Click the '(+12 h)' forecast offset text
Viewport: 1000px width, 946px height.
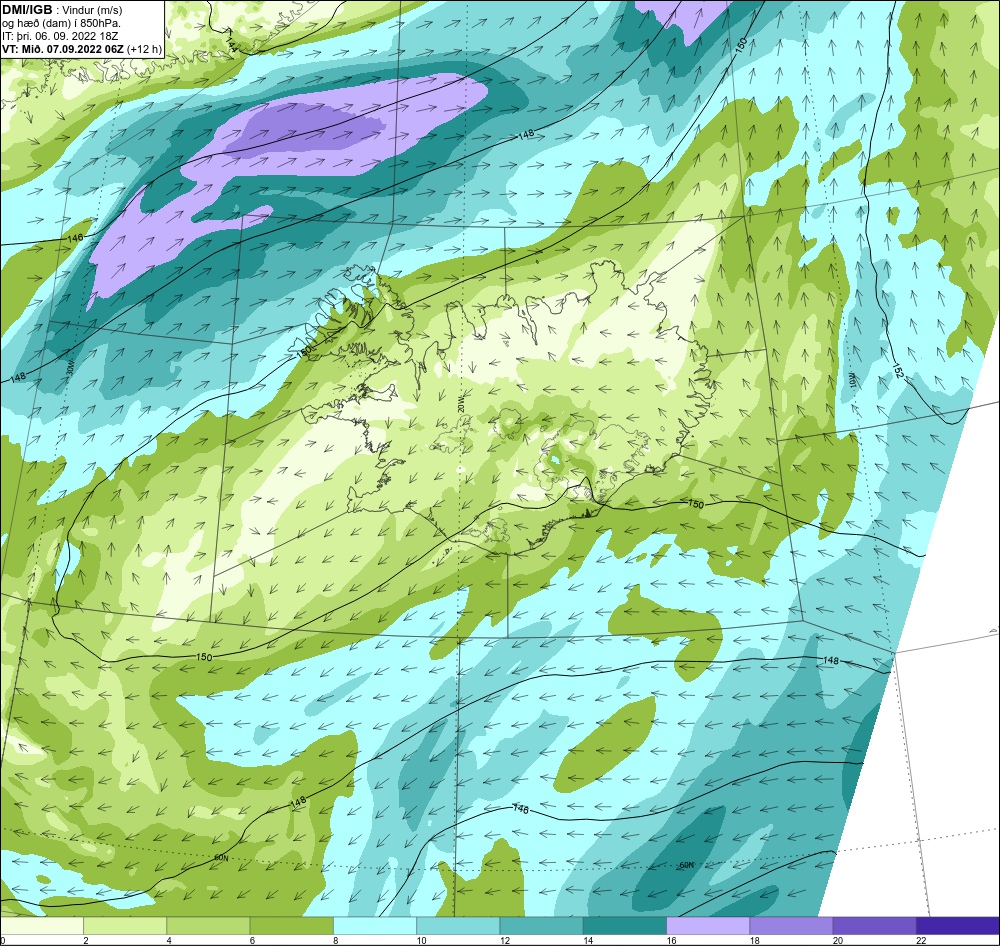[x=145, y=49]
